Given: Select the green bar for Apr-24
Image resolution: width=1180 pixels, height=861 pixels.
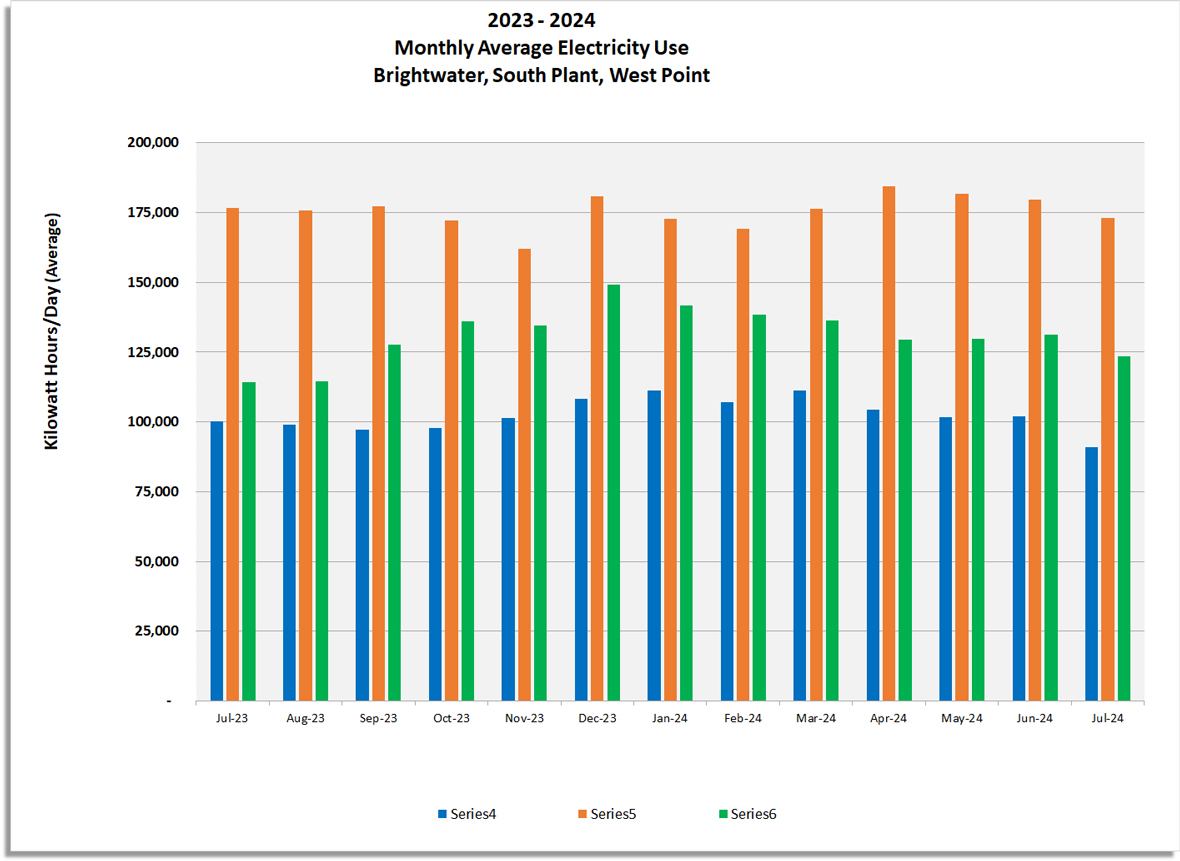Looking at the screenshot, I should tap(905, 520).
